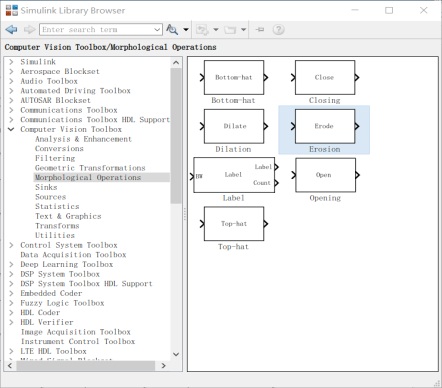
Task: Expand the Embedded Coder node
Action: 11,293
